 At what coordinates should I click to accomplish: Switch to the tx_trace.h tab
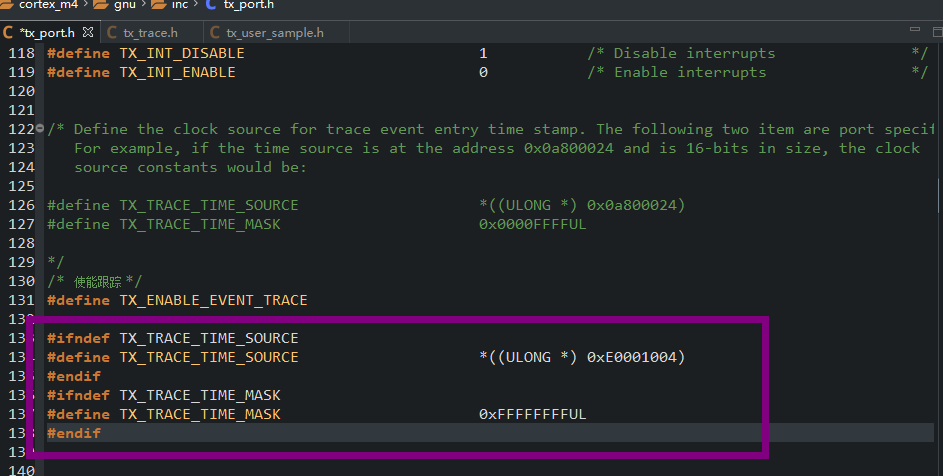[x=150, y=32]
